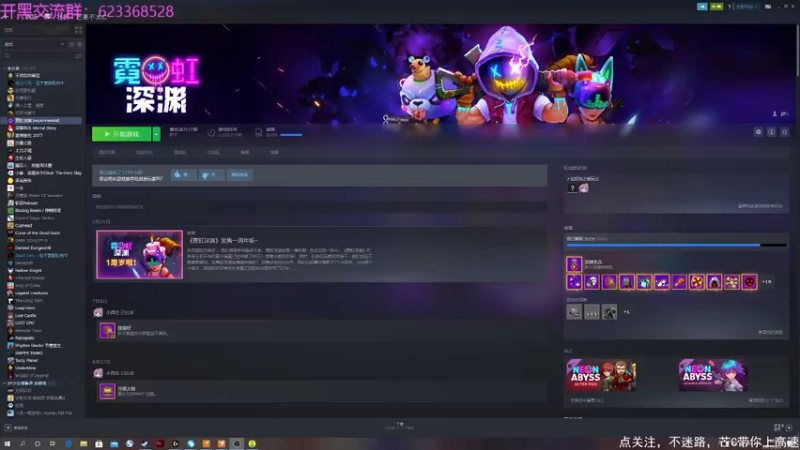Click the ready-to-play filter icon in sidebar
Screen dimensions: 800x450
tap(80, 44)
